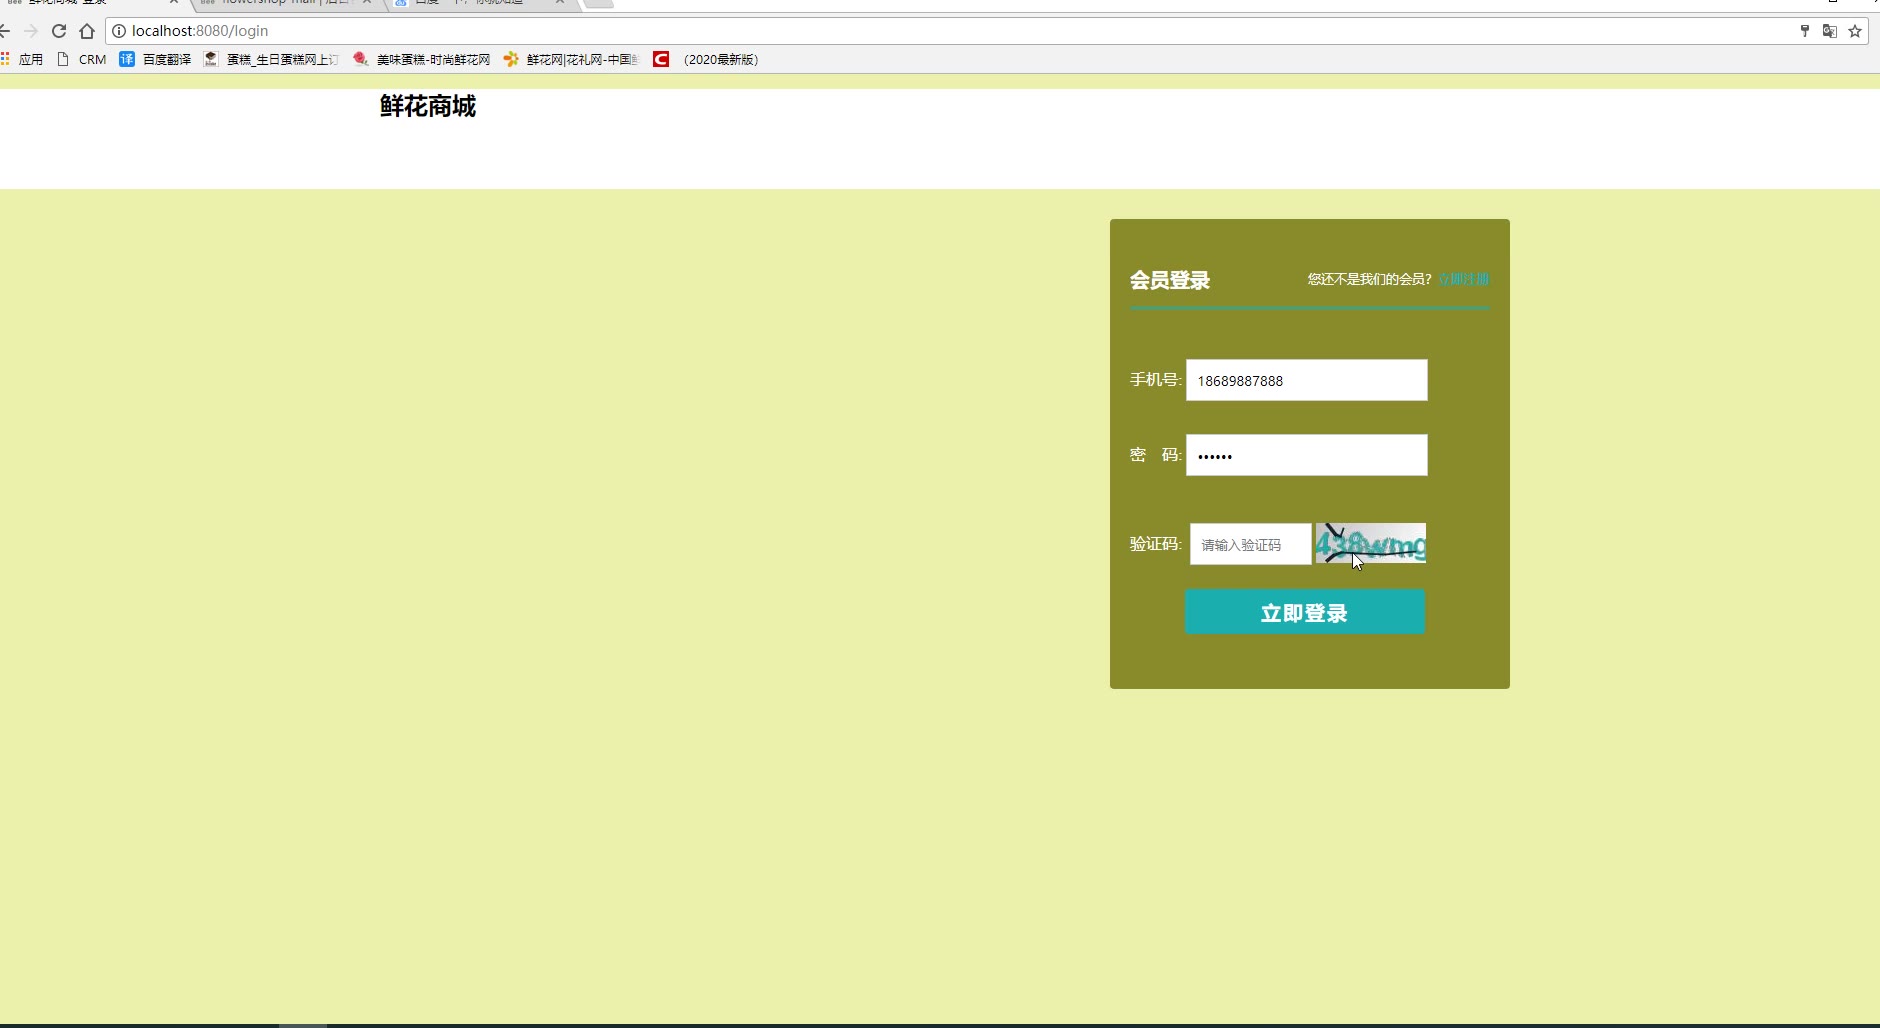
Task: Go back in browser history
Action: pos(4,31)
